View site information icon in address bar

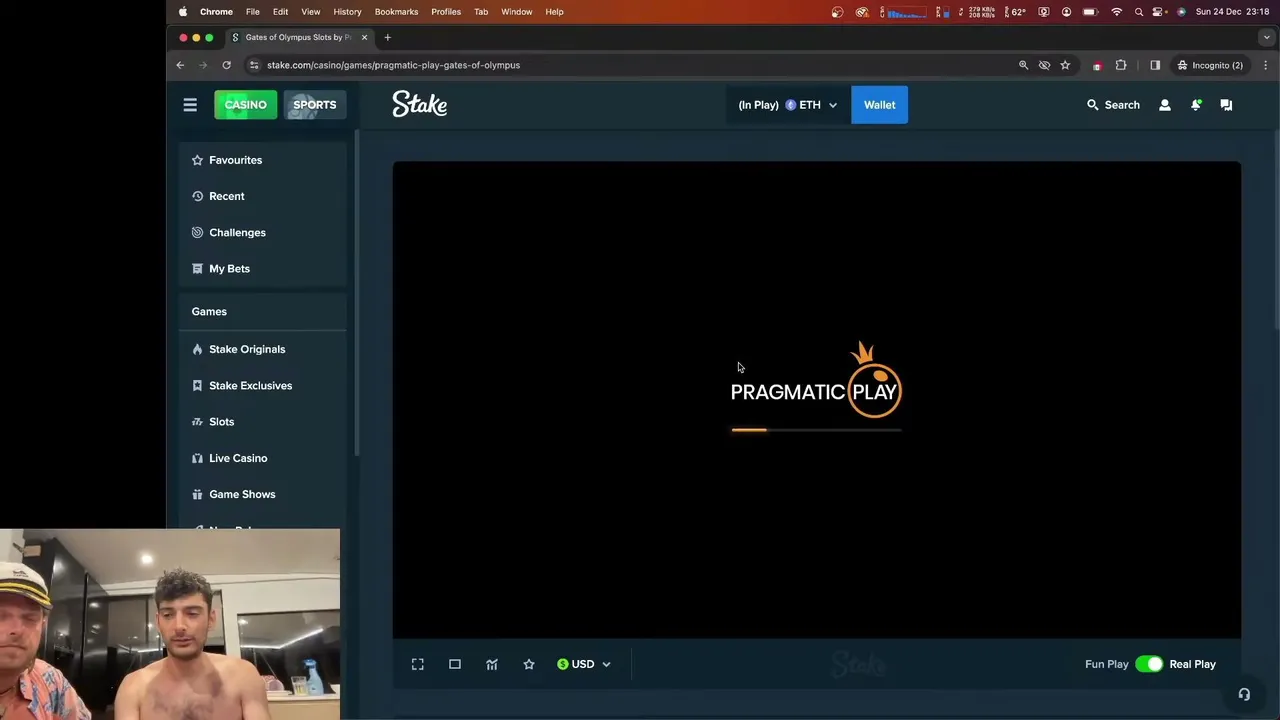[254, 65]
